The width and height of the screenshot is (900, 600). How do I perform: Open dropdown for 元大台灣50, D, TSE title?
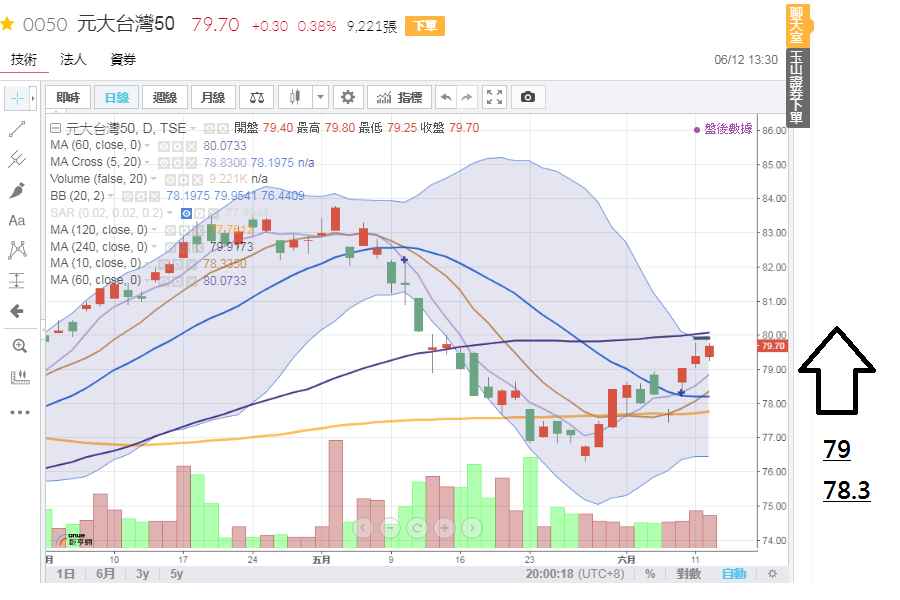193,128
